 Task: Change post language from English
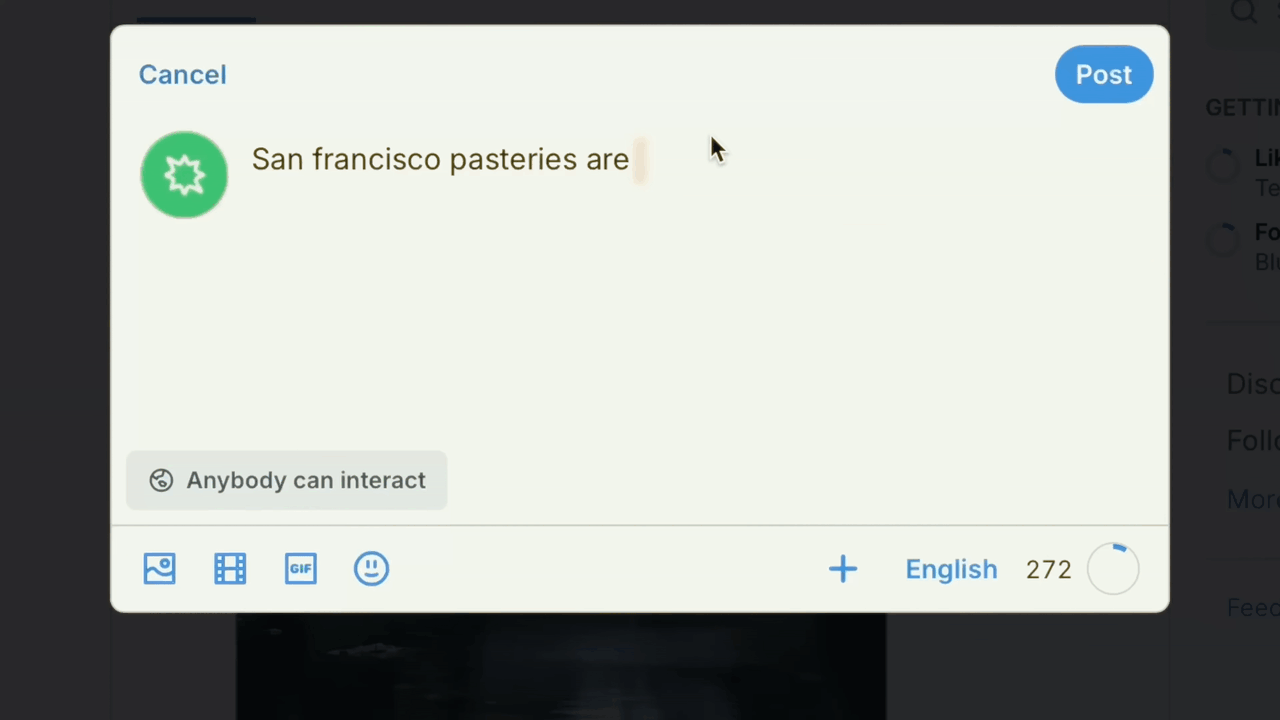pyautogui.click(x=951, y=569)
